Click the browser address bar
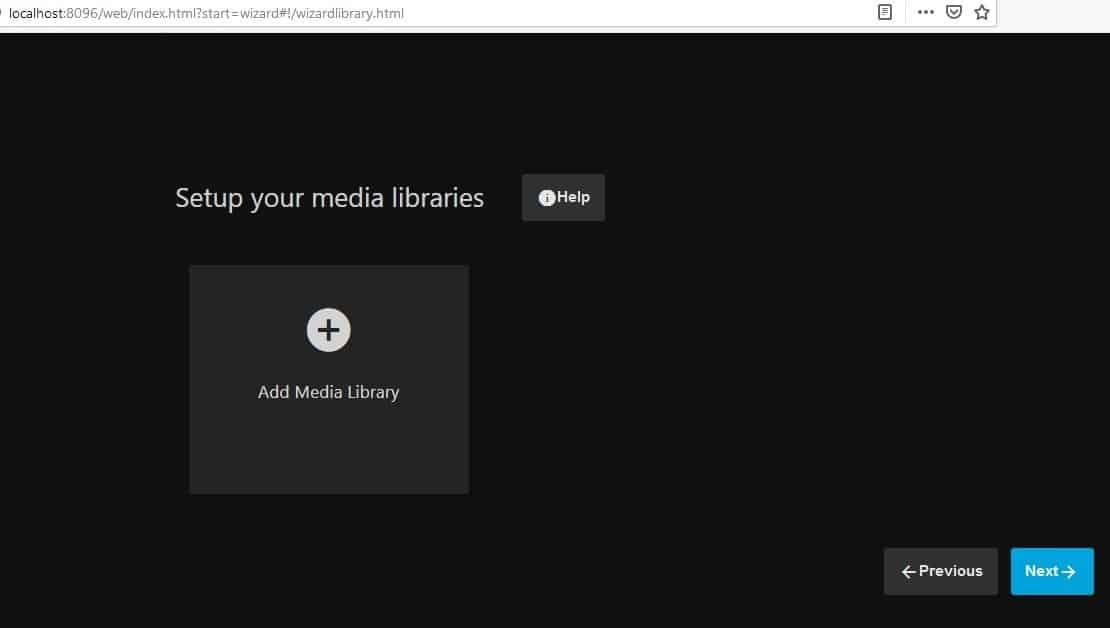This screenshot has width=1110, height=628. click(600, 13)
